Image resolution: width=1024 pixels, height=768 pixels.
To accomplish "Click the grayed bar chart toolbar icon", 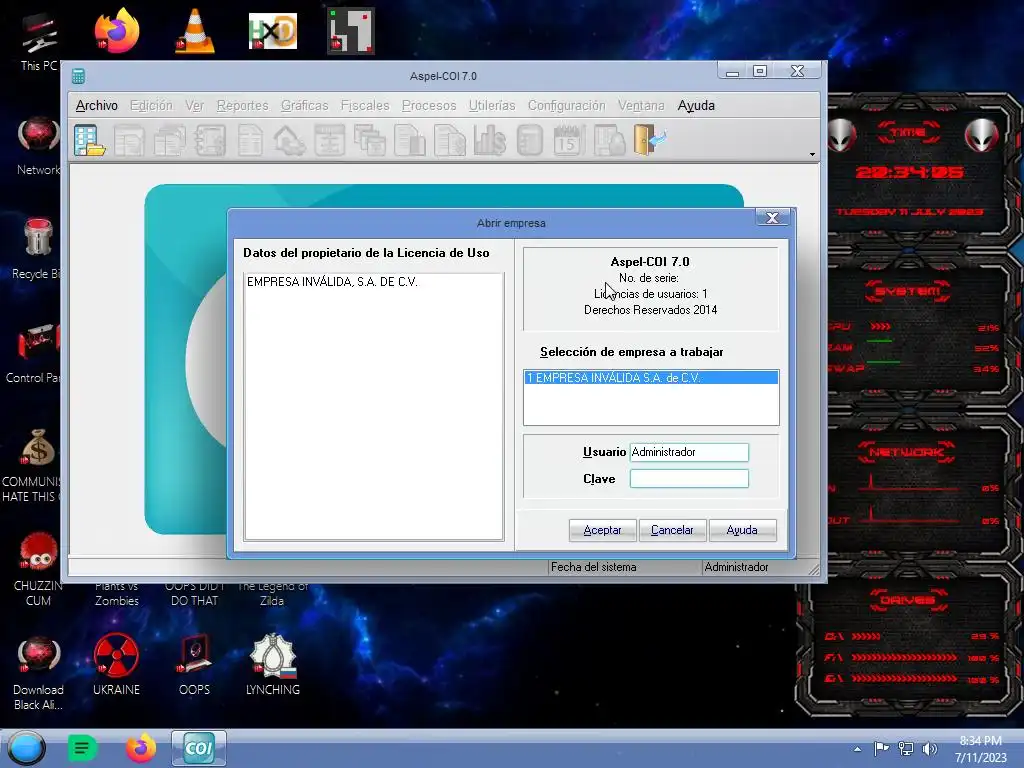I will (490, 140).
